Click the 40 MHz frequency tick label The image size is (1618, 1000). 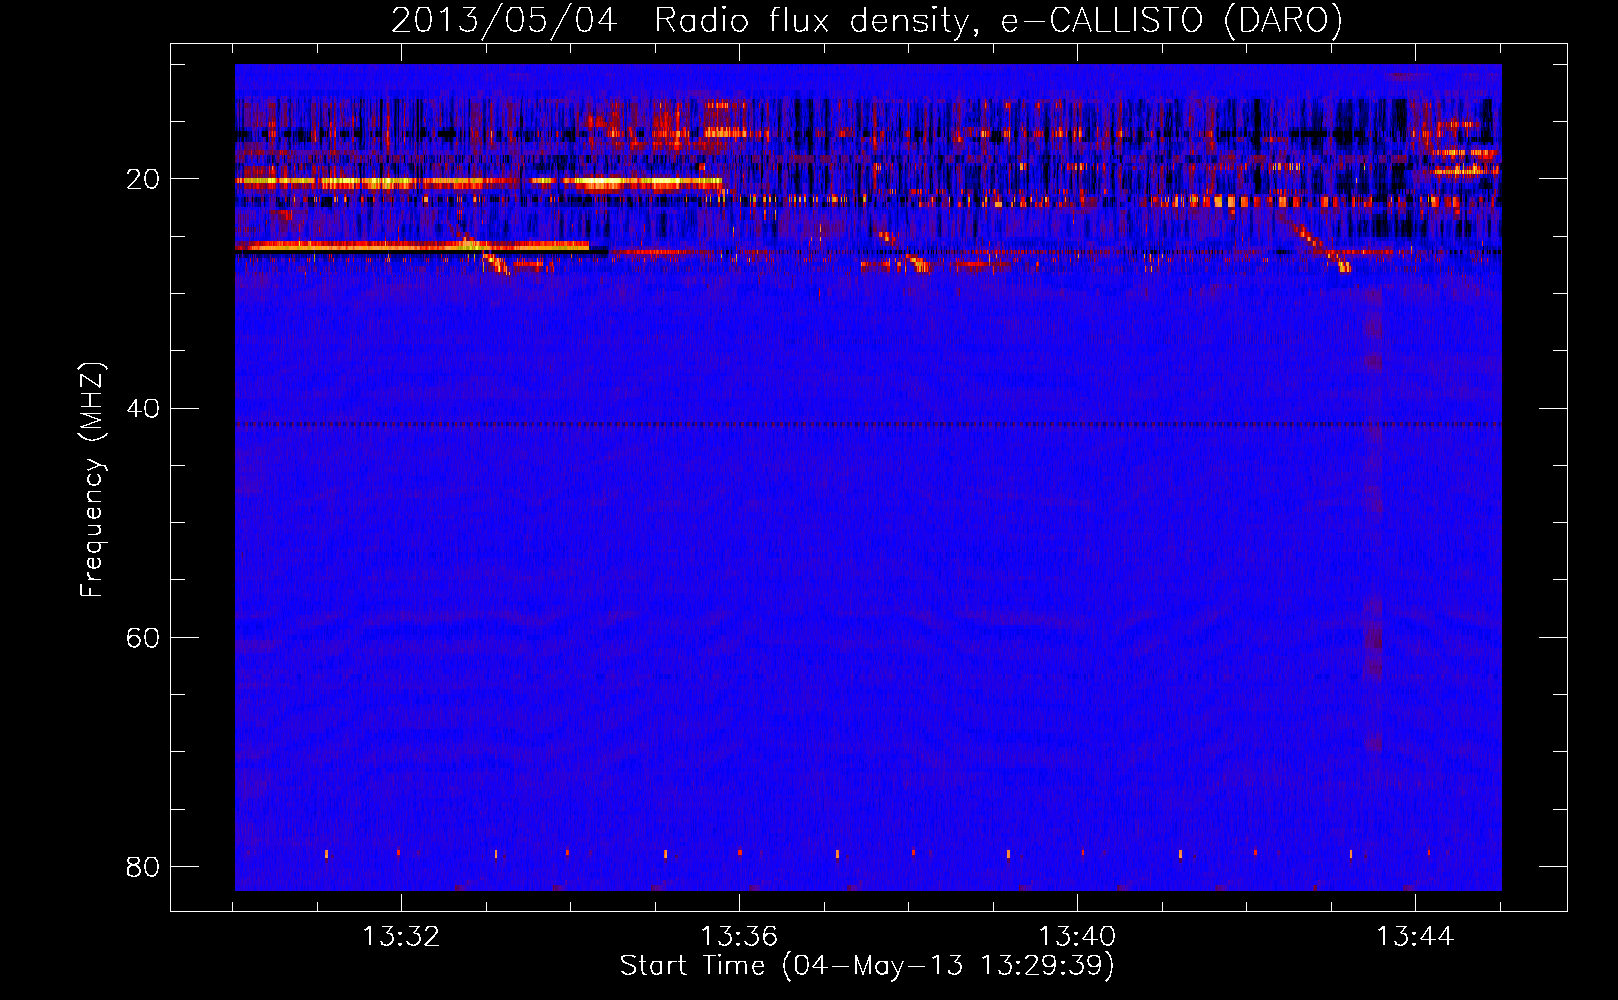tap(143, 408)
